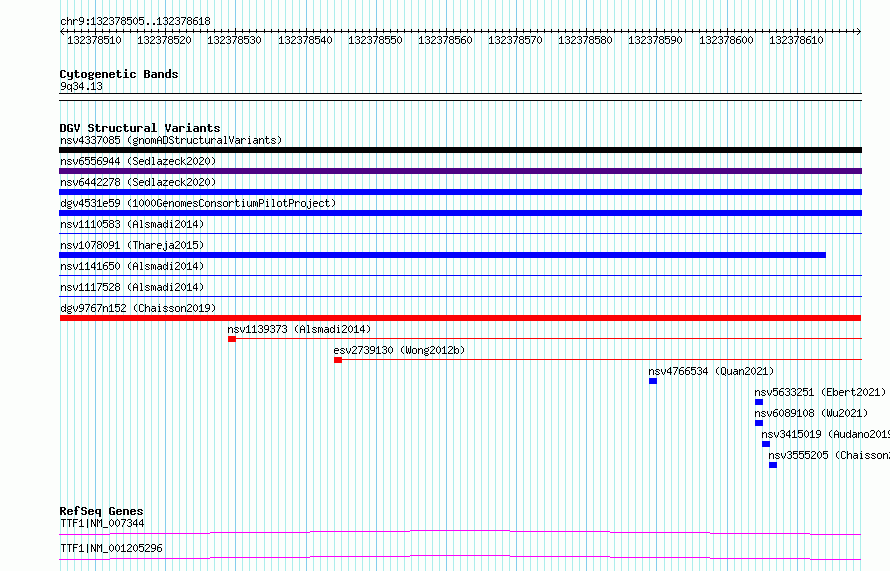The height and width of the screenshot is (571, 890).
Task: Click nsv1139373 (Alsmadi2014) variant label
Action: tap(299, 329)
